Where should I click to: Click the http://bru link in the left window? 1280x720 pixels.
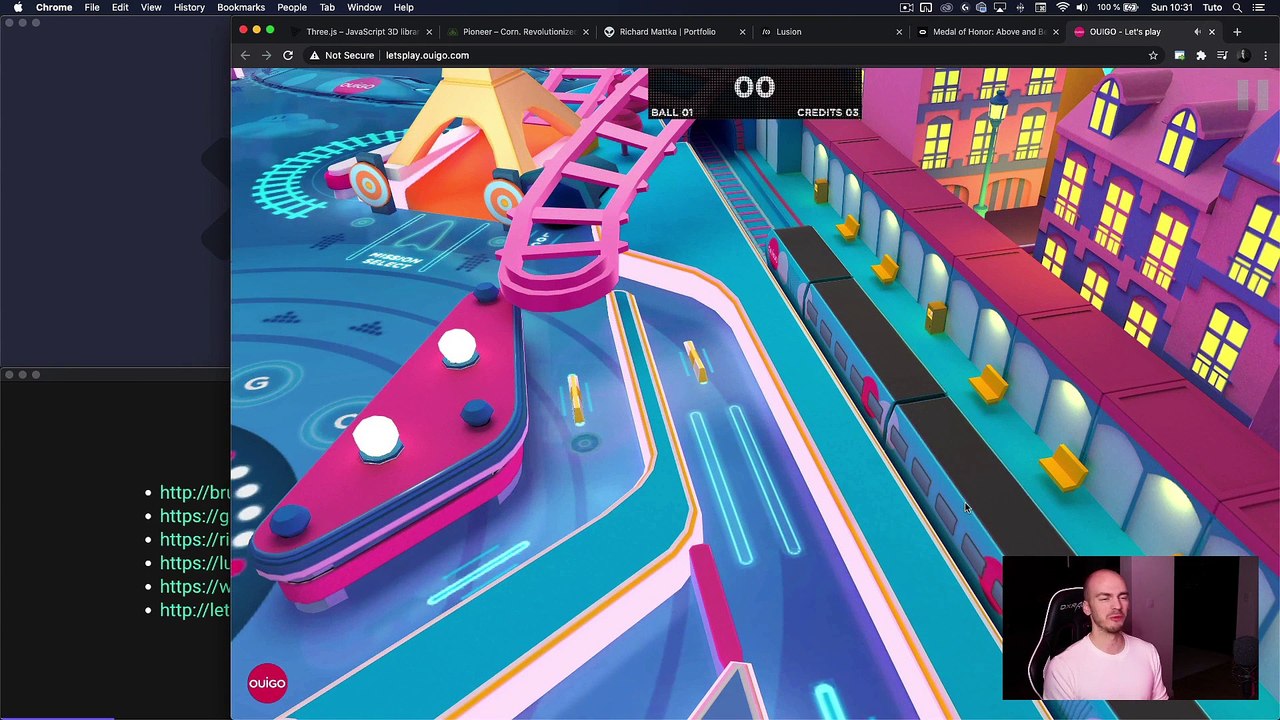click(195, 492)
